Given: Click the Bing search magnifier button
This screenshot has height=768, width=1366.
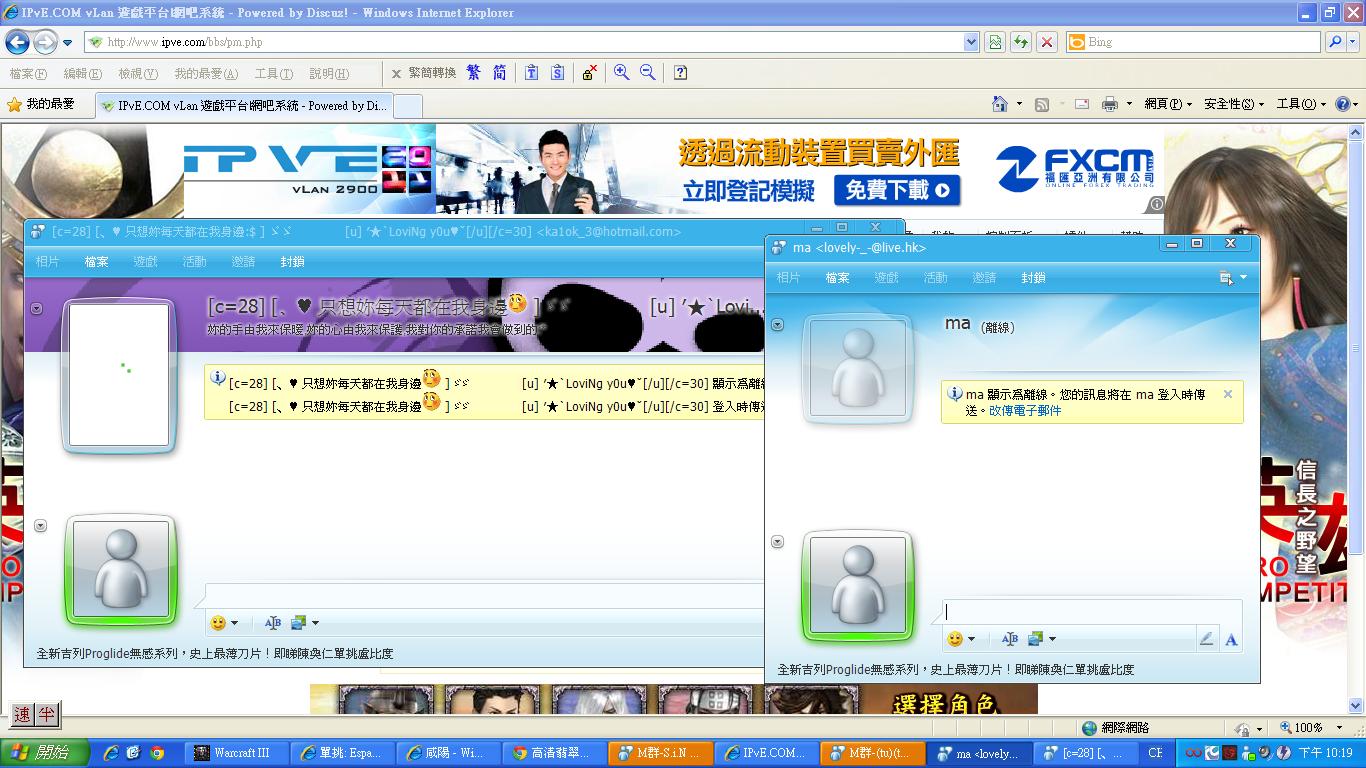Looking at the screenshot, I should [1334, 42].
